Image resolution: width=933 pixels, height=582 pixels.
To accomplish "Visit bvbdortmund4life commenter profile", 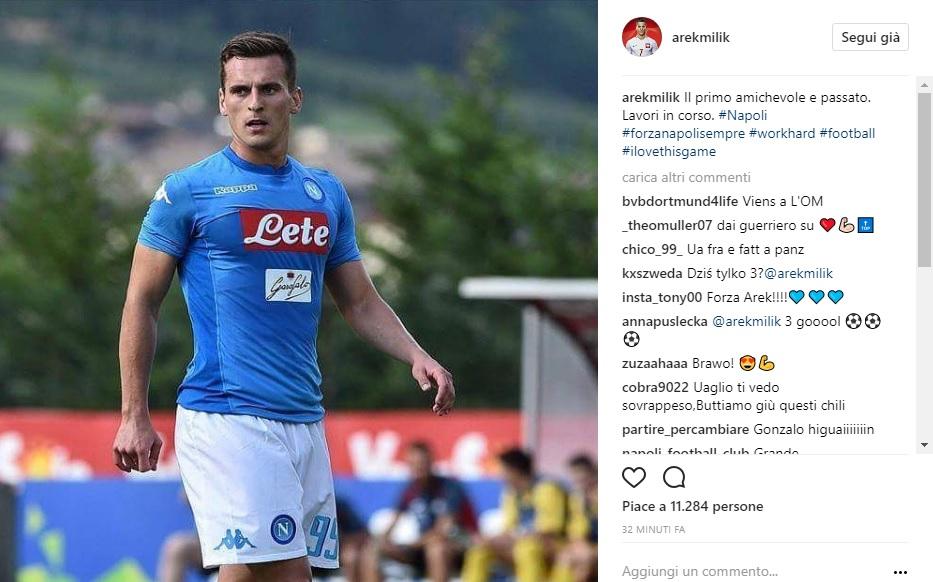I will (x=680, y=201).
